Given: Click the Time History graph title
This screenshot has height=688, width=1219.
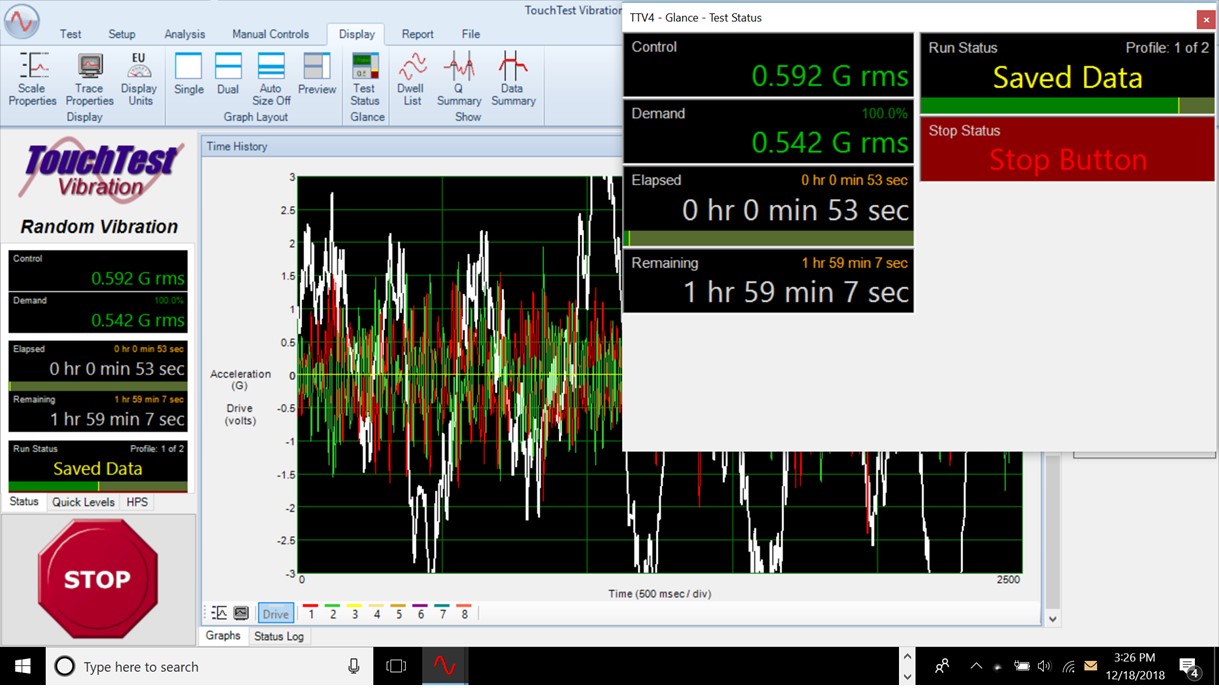Looking at the screenshot, I should pos(237,146).
